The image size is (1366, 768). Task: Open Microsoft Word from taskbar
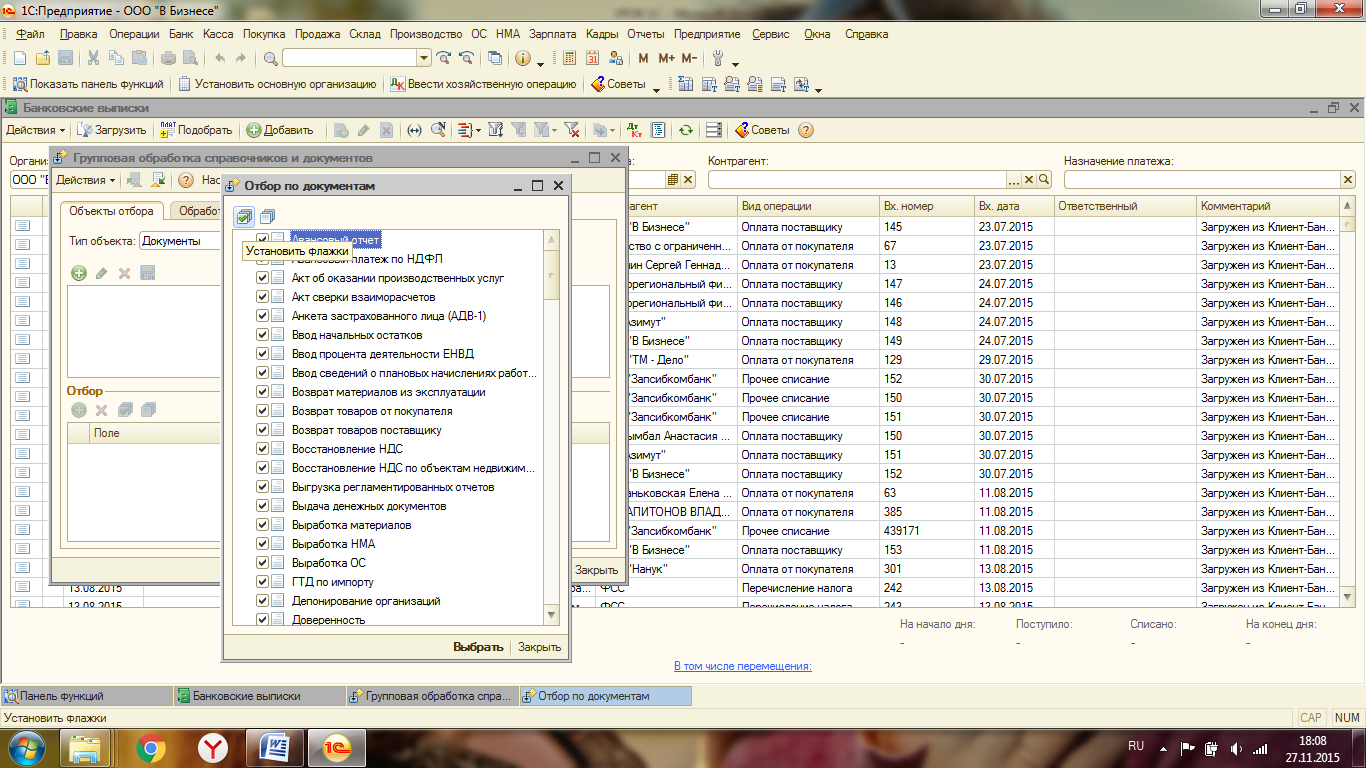click(273, 747)
